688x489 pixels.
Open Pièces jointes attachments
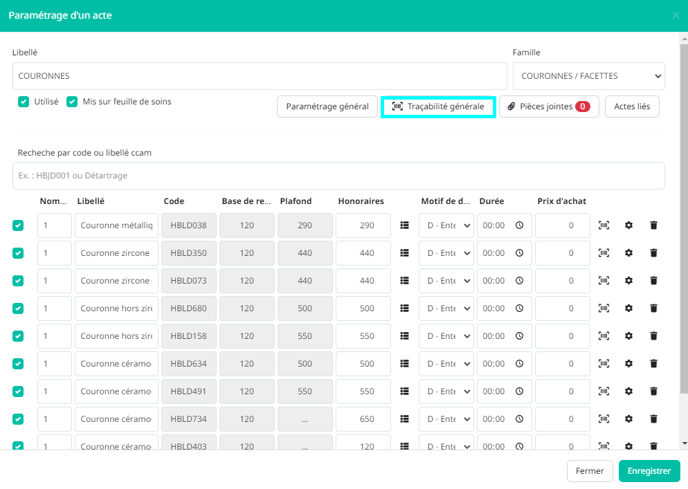pos(549,107)
